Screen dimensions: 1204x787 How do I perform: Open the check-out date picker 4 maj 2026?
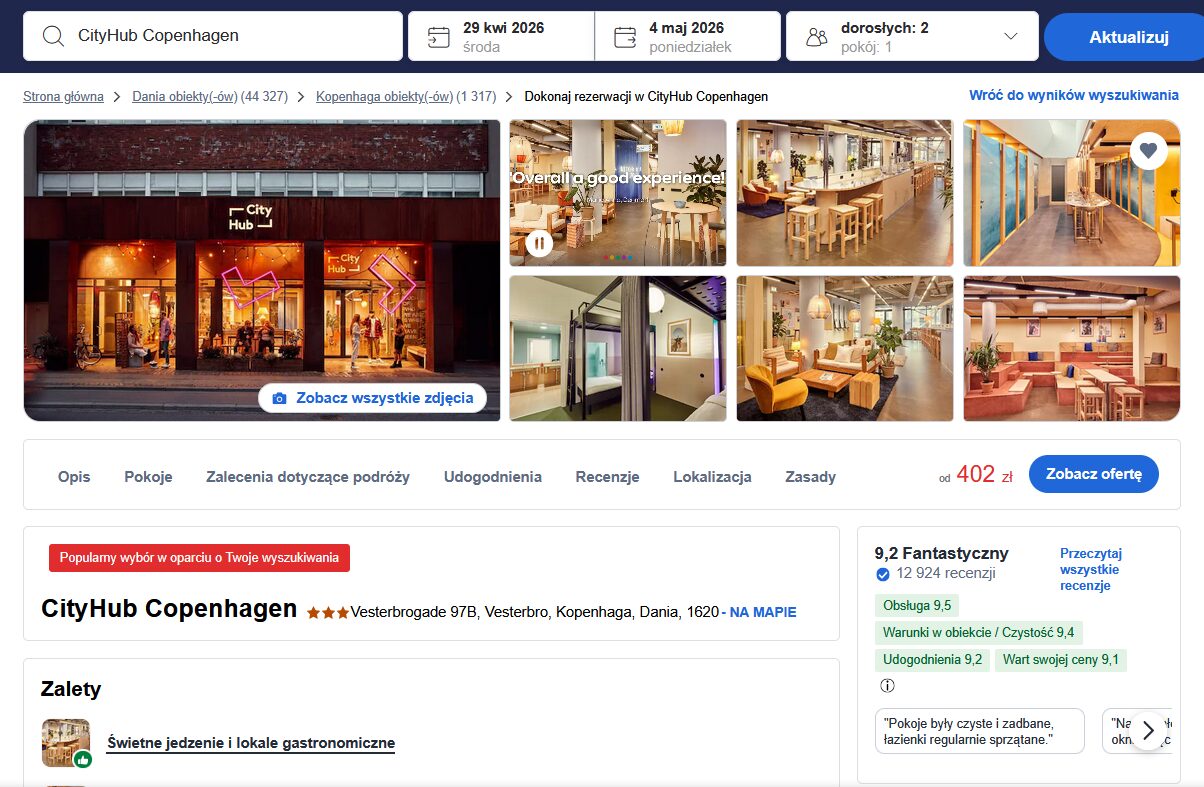point(688,37)
